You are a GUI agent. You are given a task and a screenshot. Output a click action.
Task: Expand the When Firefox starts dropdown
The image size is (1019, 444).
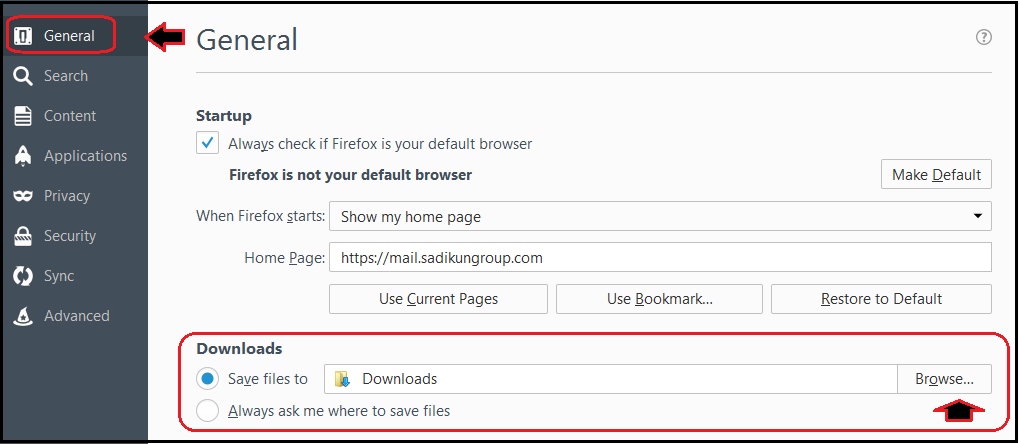(660, 216)
